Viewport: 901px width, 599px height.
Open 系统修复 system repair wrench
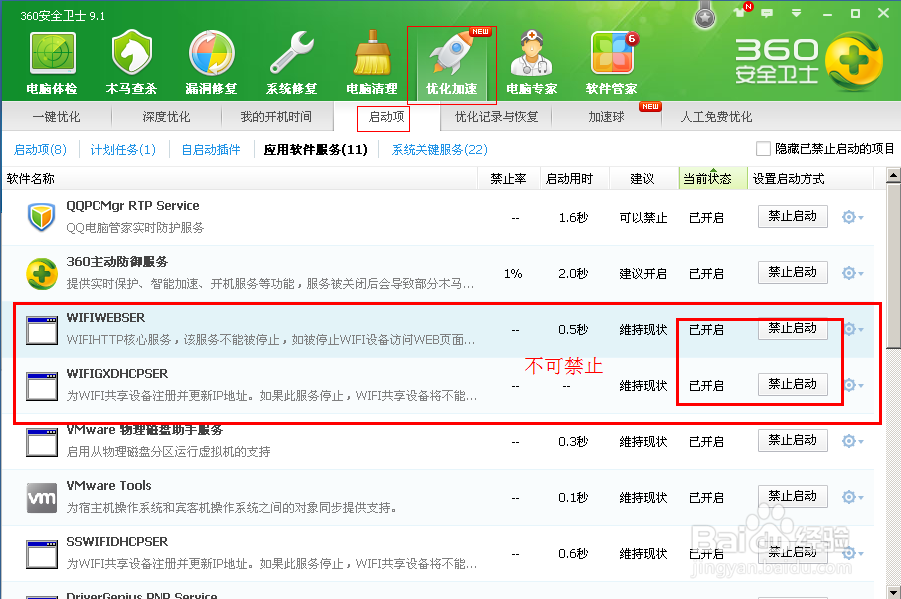[x=291, y=63]
